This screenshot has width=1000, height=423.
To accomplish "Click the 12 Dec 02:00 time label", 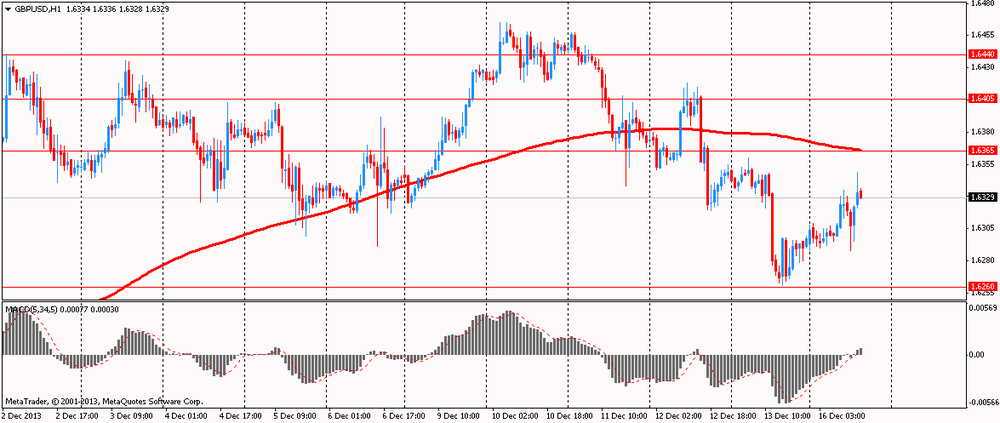I will pos(679,415).
